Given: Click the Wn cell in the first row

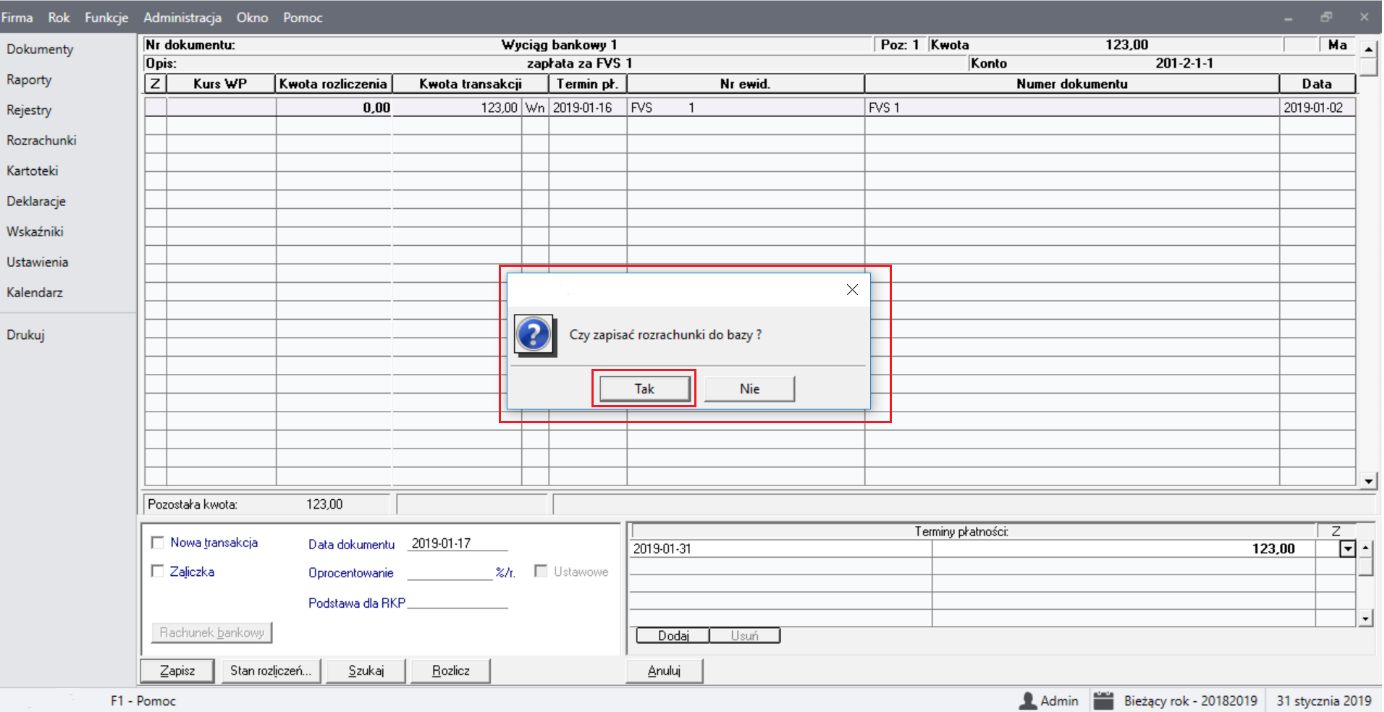Looking at the screenshot, I should [x=535, y=107].
